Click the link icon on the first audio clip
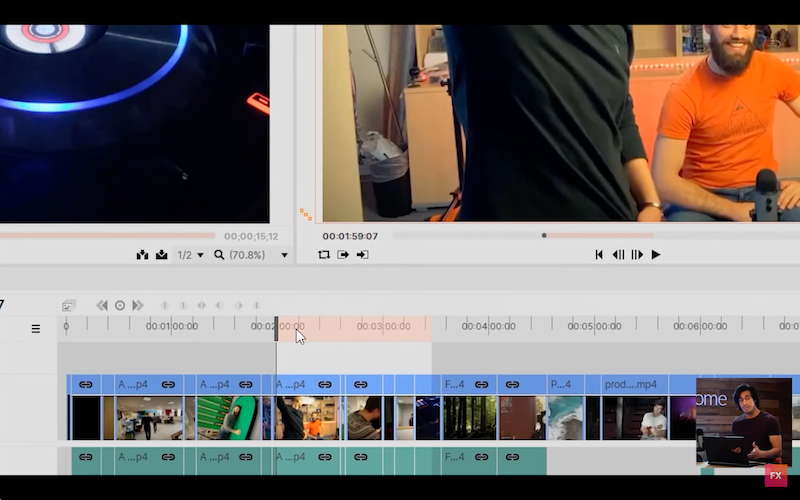Screen dimensions: 800x500 (86, 457)
